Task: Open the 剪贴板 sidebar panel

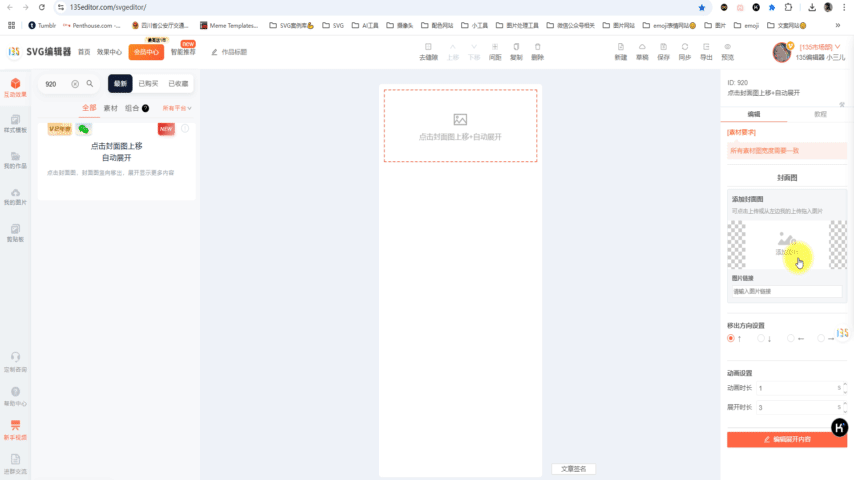Action: (15, 233)
